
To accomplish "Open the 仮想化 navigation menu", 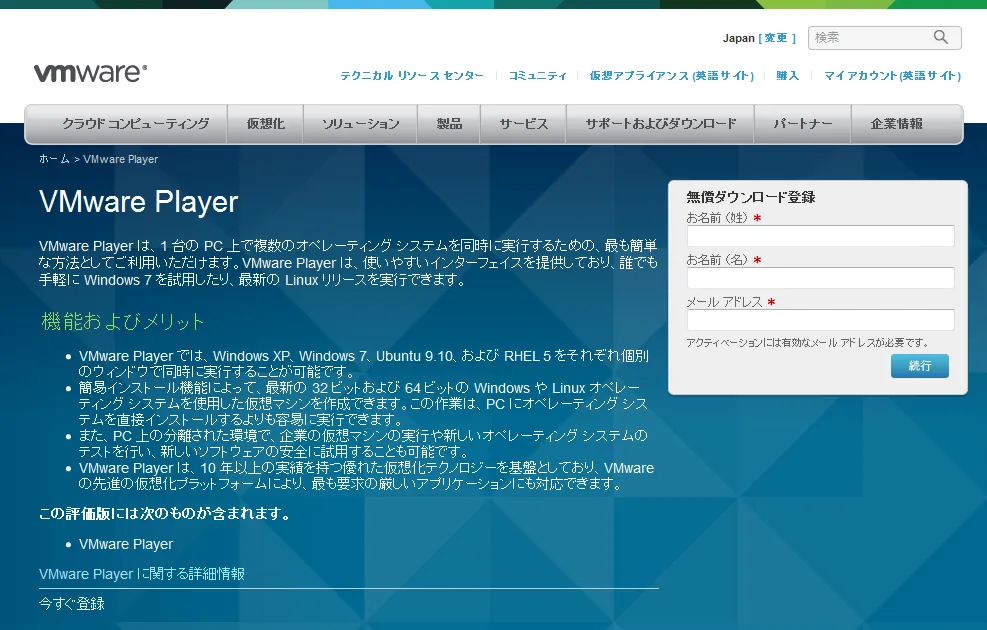I will pos(264,124).
